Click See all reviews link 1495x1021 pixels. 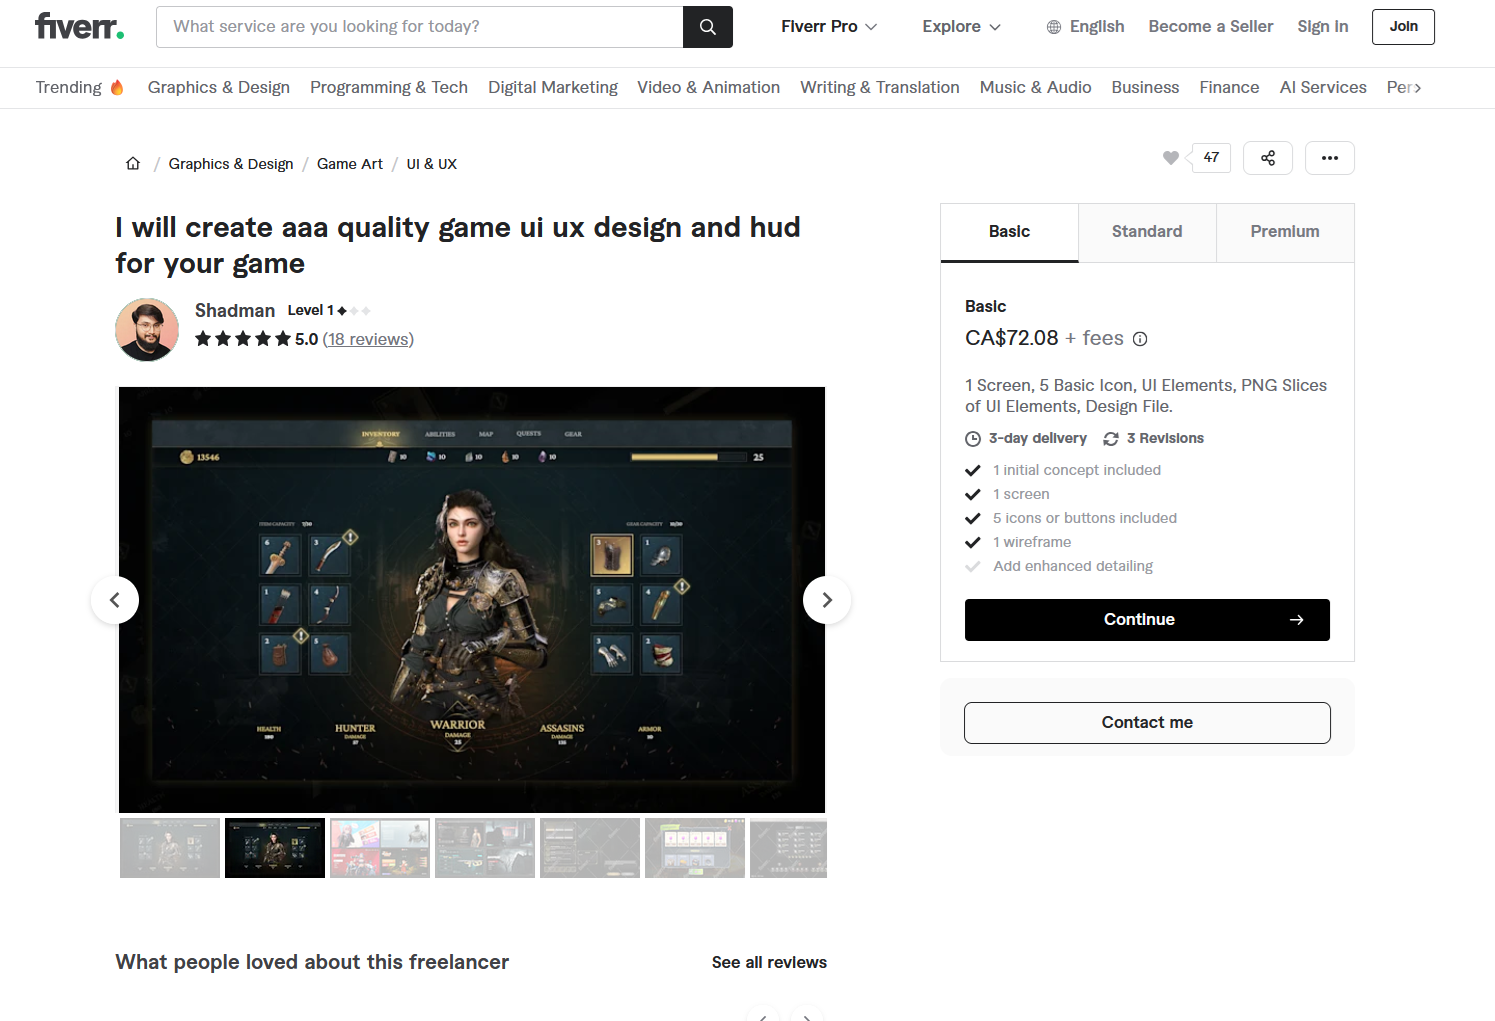point(769,963)
